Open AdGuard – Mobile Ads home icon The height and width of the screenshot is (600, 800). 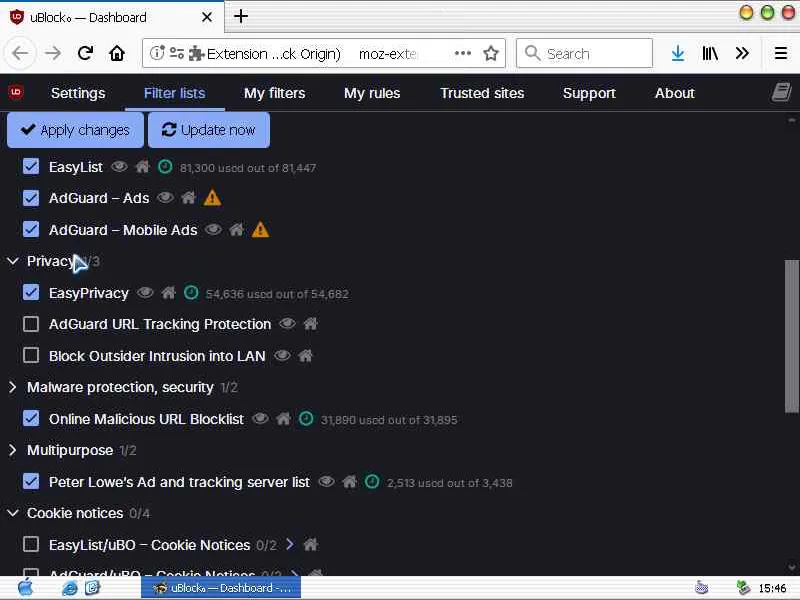click(236, 230)
